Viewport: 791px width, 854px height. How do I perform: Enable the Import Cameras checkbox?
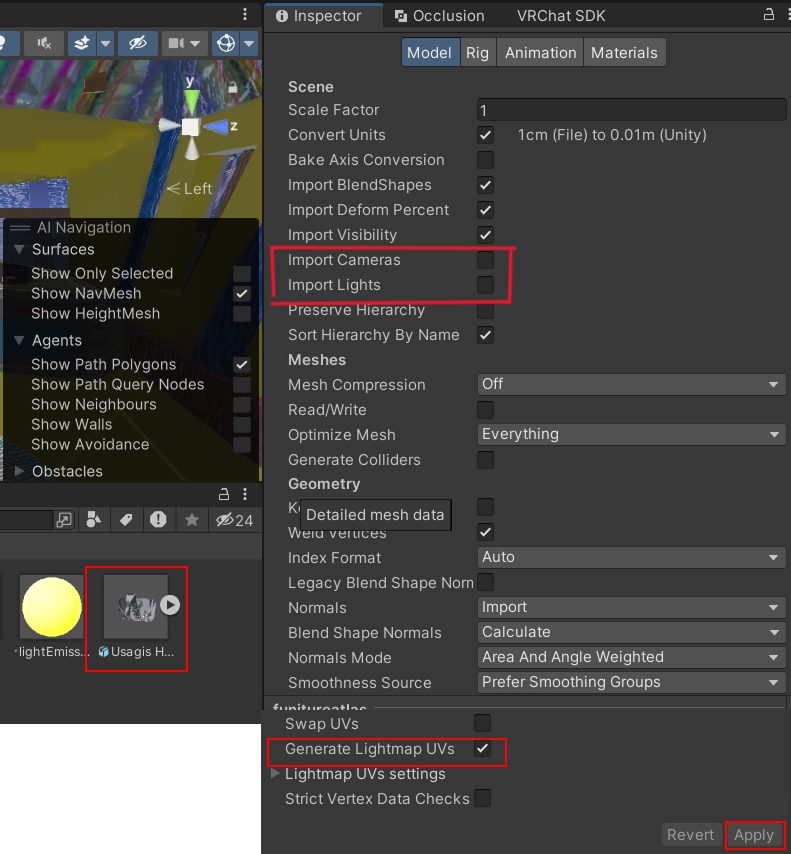pos(485,260)
